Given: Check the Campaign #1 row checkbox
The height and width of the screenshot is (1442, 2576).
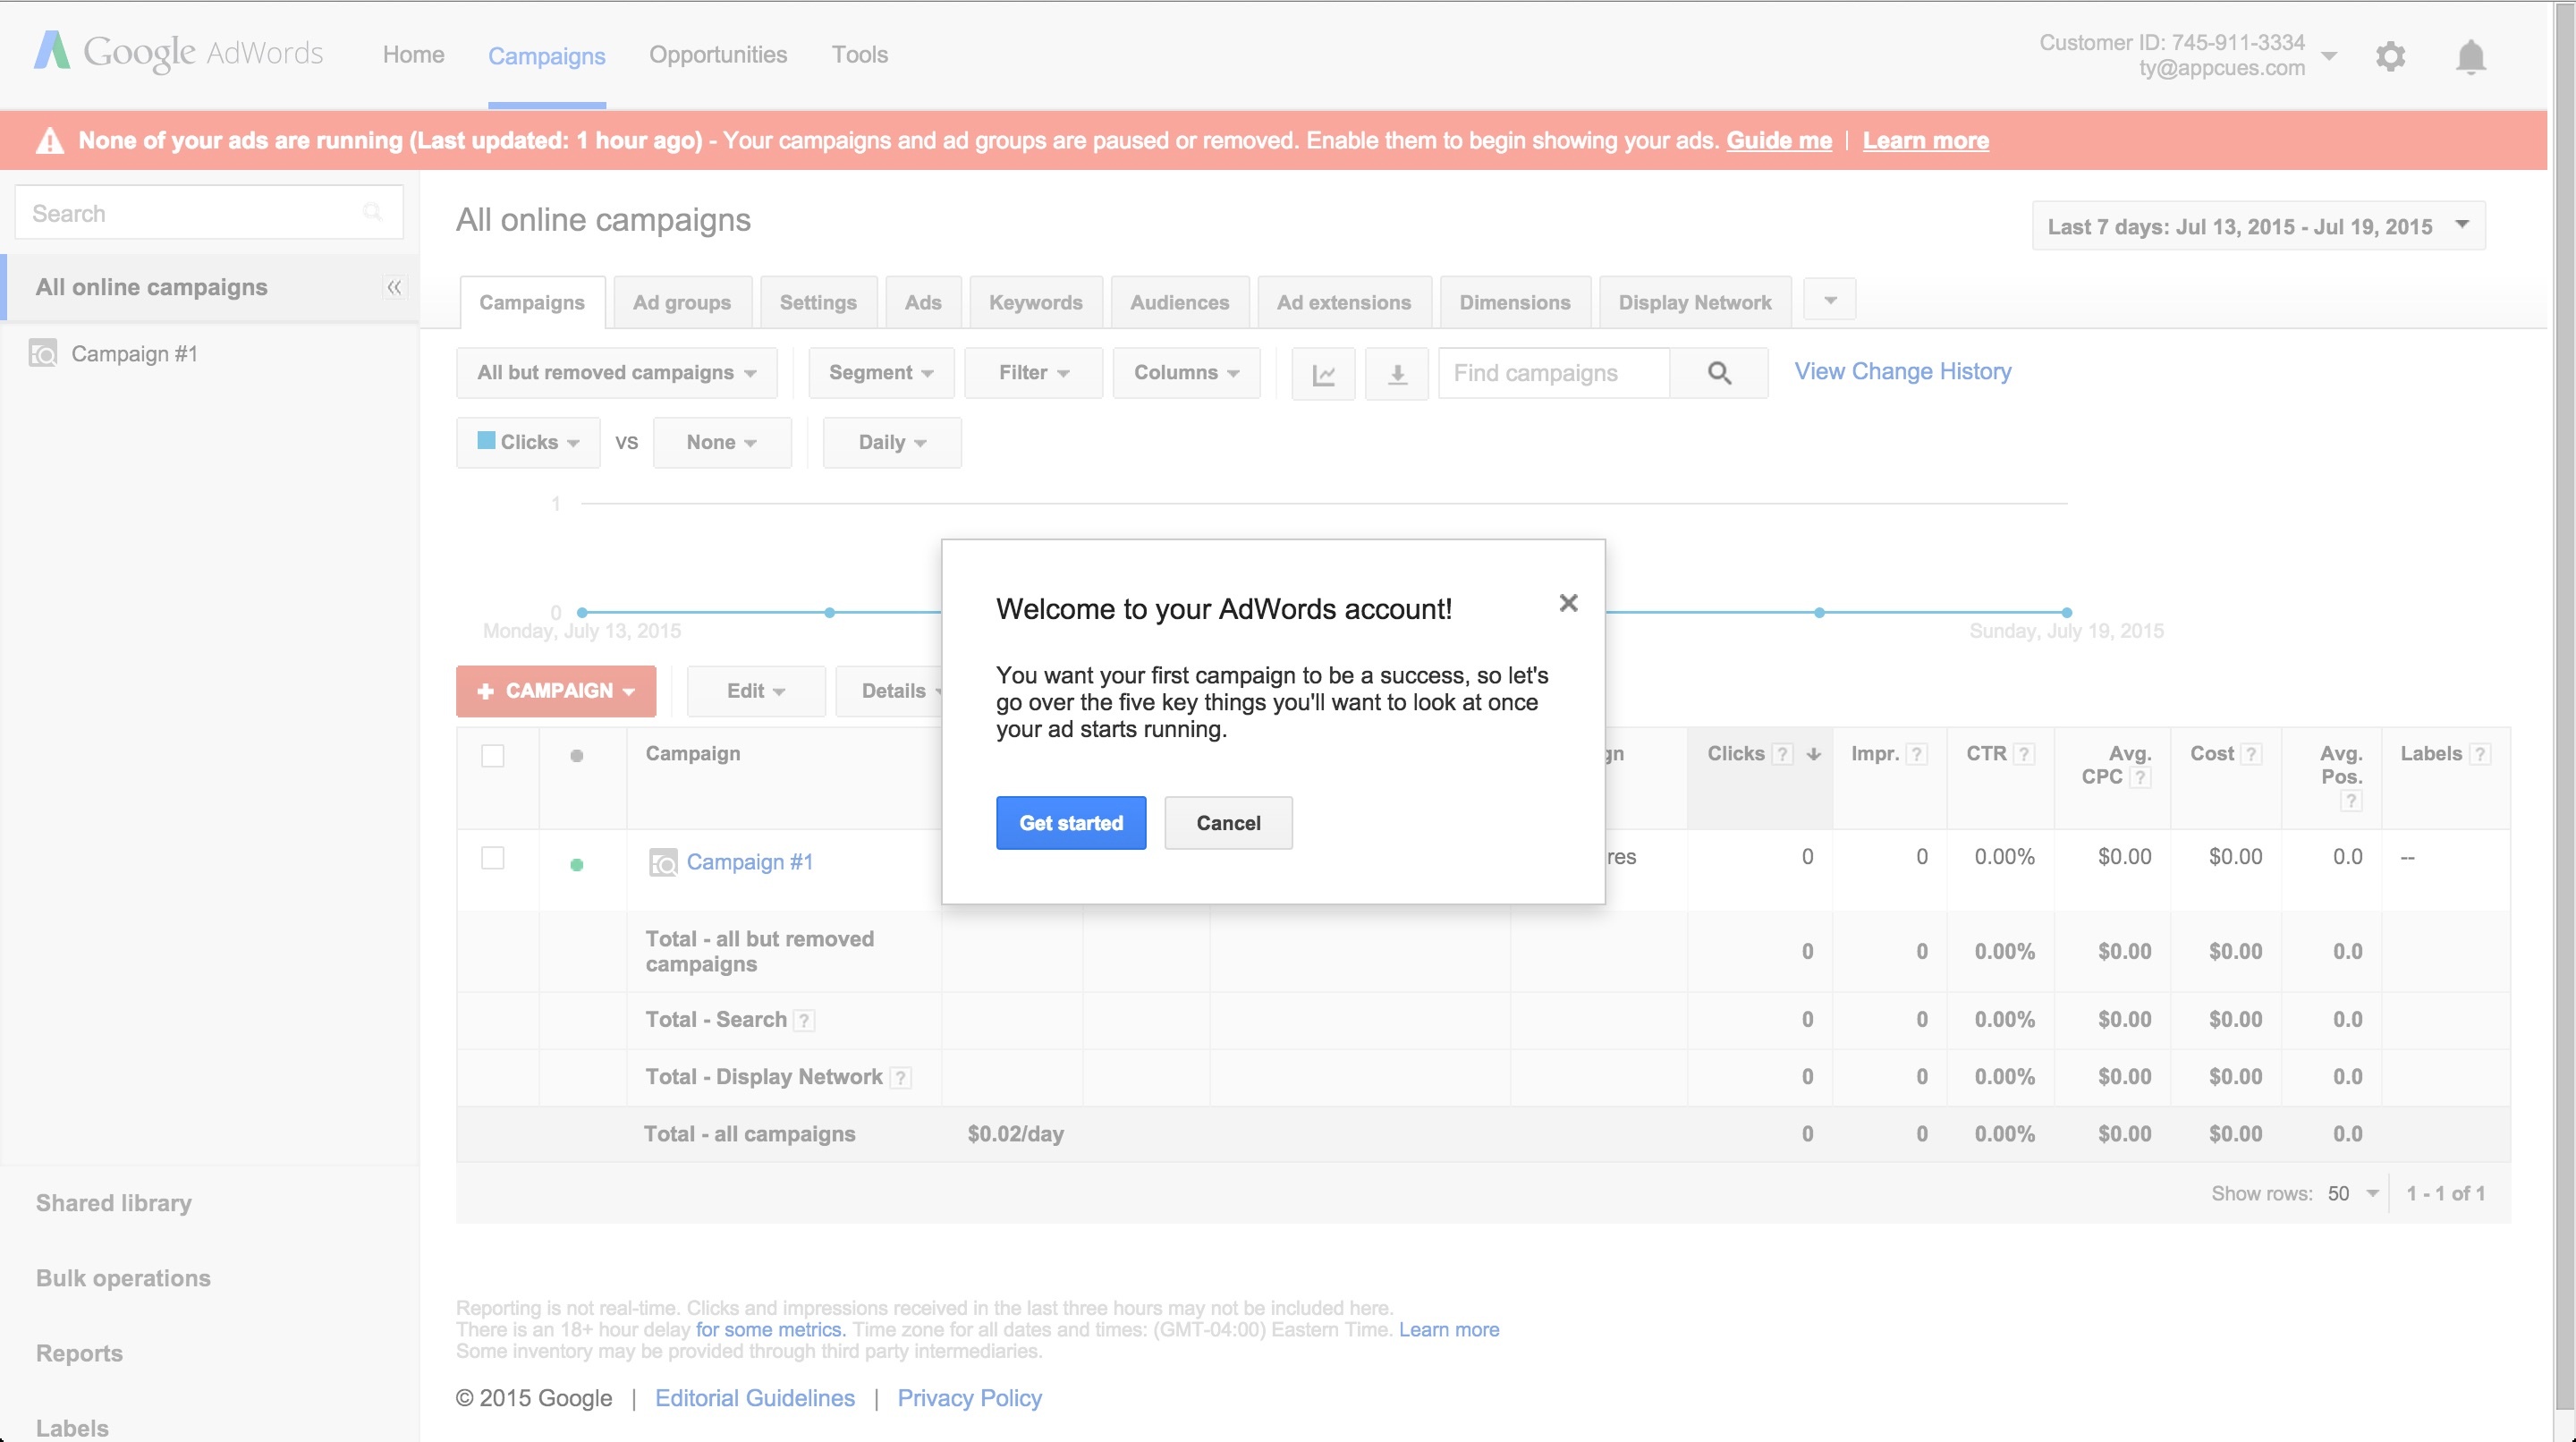Looking at the screenshot, I should [x=493, y=858].
